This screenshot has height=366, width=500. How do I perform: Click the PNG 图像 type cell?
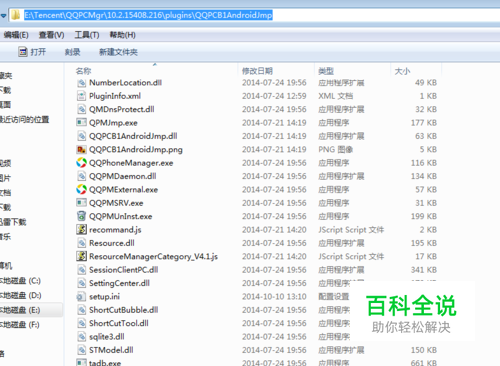coord(335,149)
